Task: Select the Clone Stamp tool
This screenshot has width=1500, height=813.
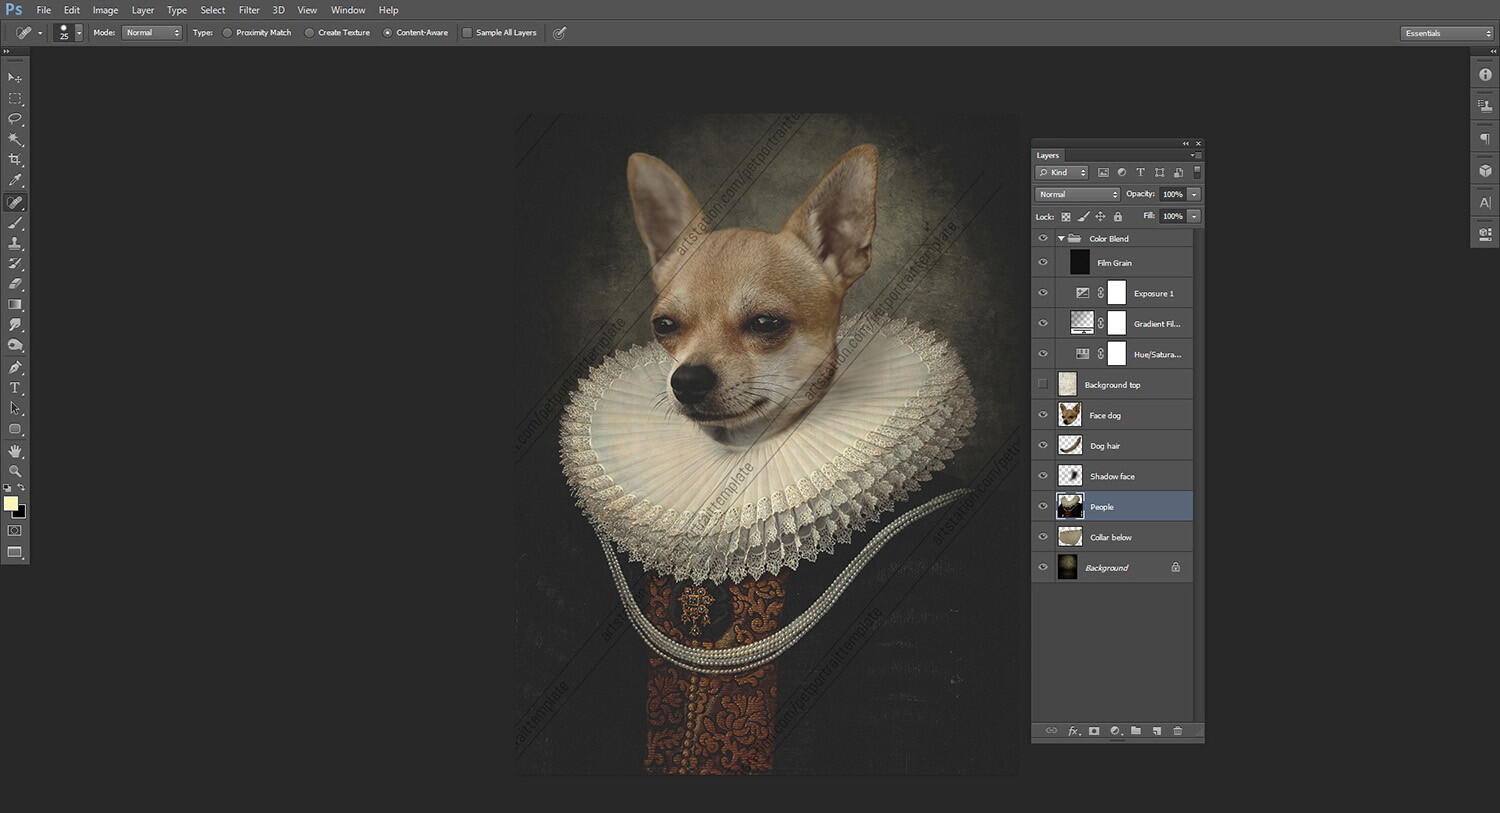Action: tap(14, 243)
